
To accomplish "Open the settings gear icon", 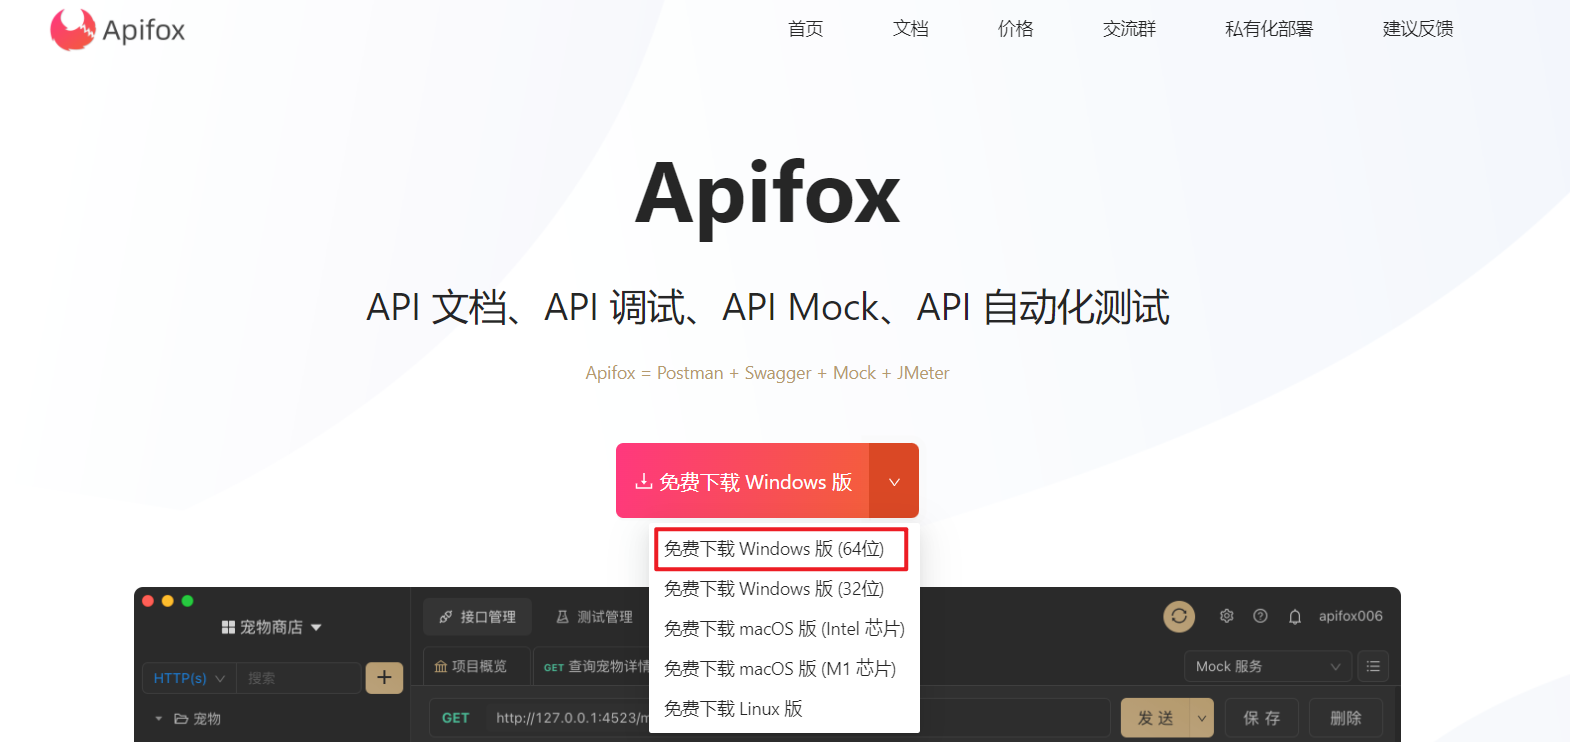I will click(1227, 616).
